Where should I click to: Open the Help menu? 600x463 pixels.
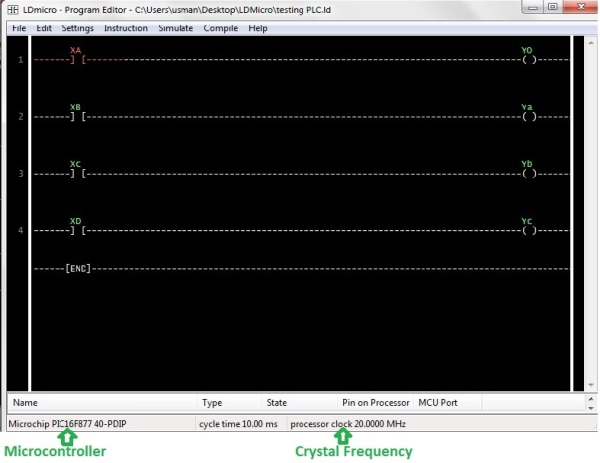[258, 28]
